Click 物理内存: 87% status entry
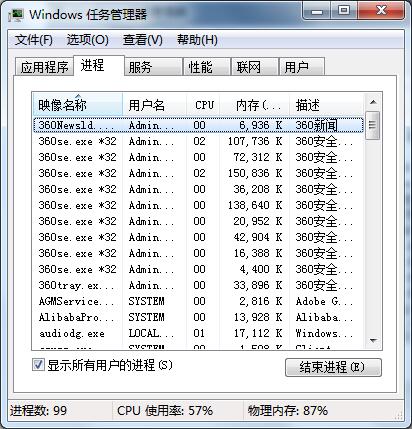 (288, 411)
